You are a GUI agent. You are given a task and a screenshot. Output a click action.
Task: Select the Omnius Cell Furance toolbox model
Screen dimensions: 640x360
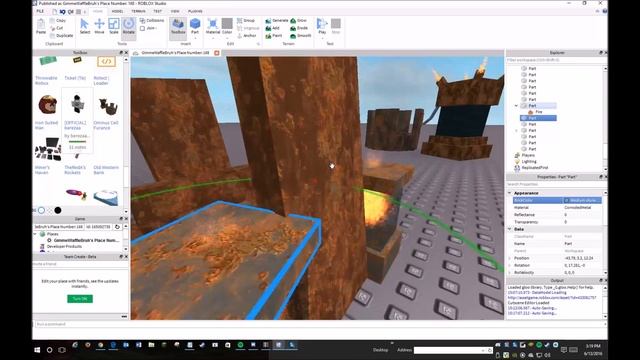tap(107, 113)
